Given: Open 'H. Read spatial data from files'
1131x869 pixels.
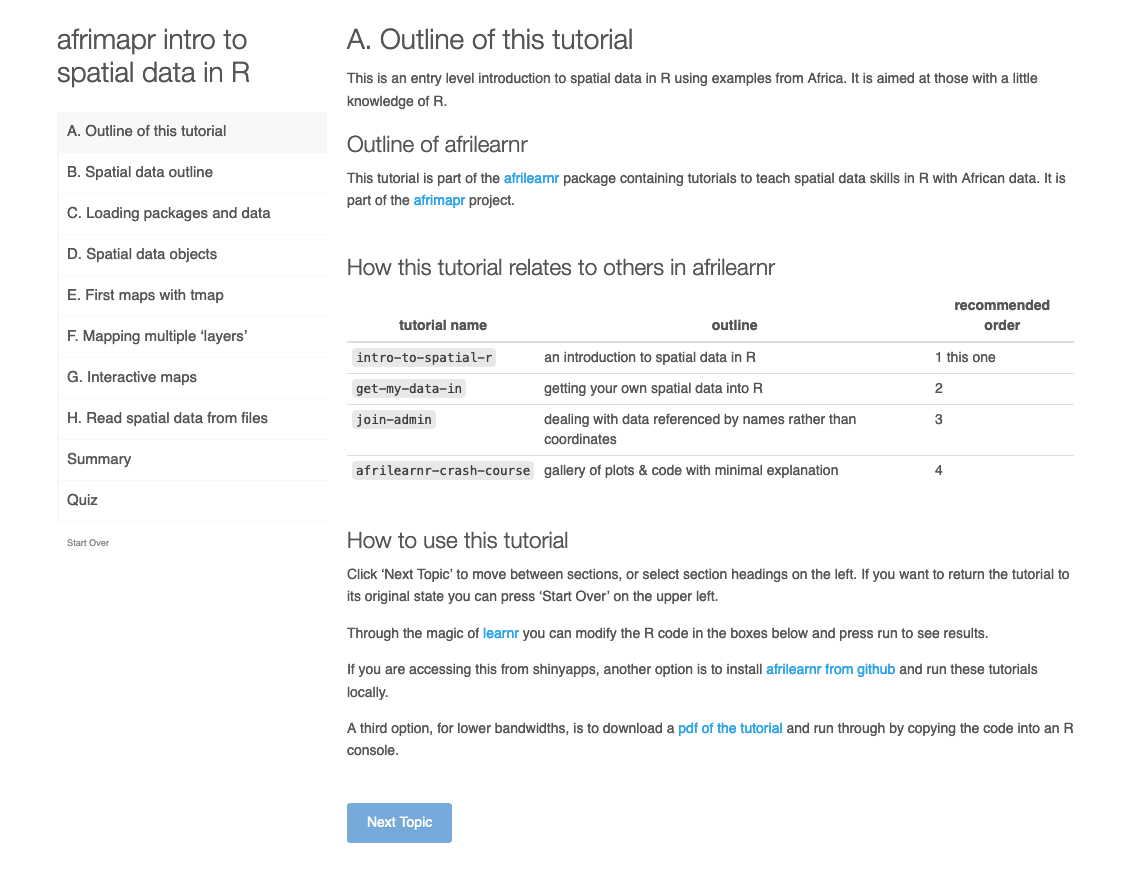Looking at the screenshot, I should [x=167, y=418].
